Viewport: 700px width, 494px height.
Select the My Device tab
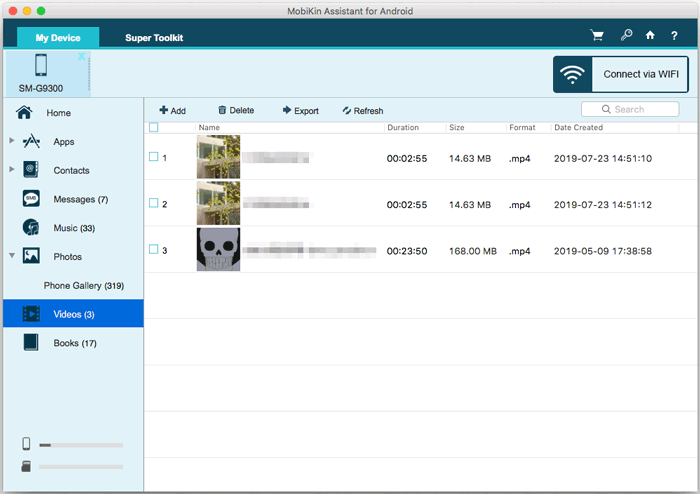pyautogui.click(x=58, y=38)
